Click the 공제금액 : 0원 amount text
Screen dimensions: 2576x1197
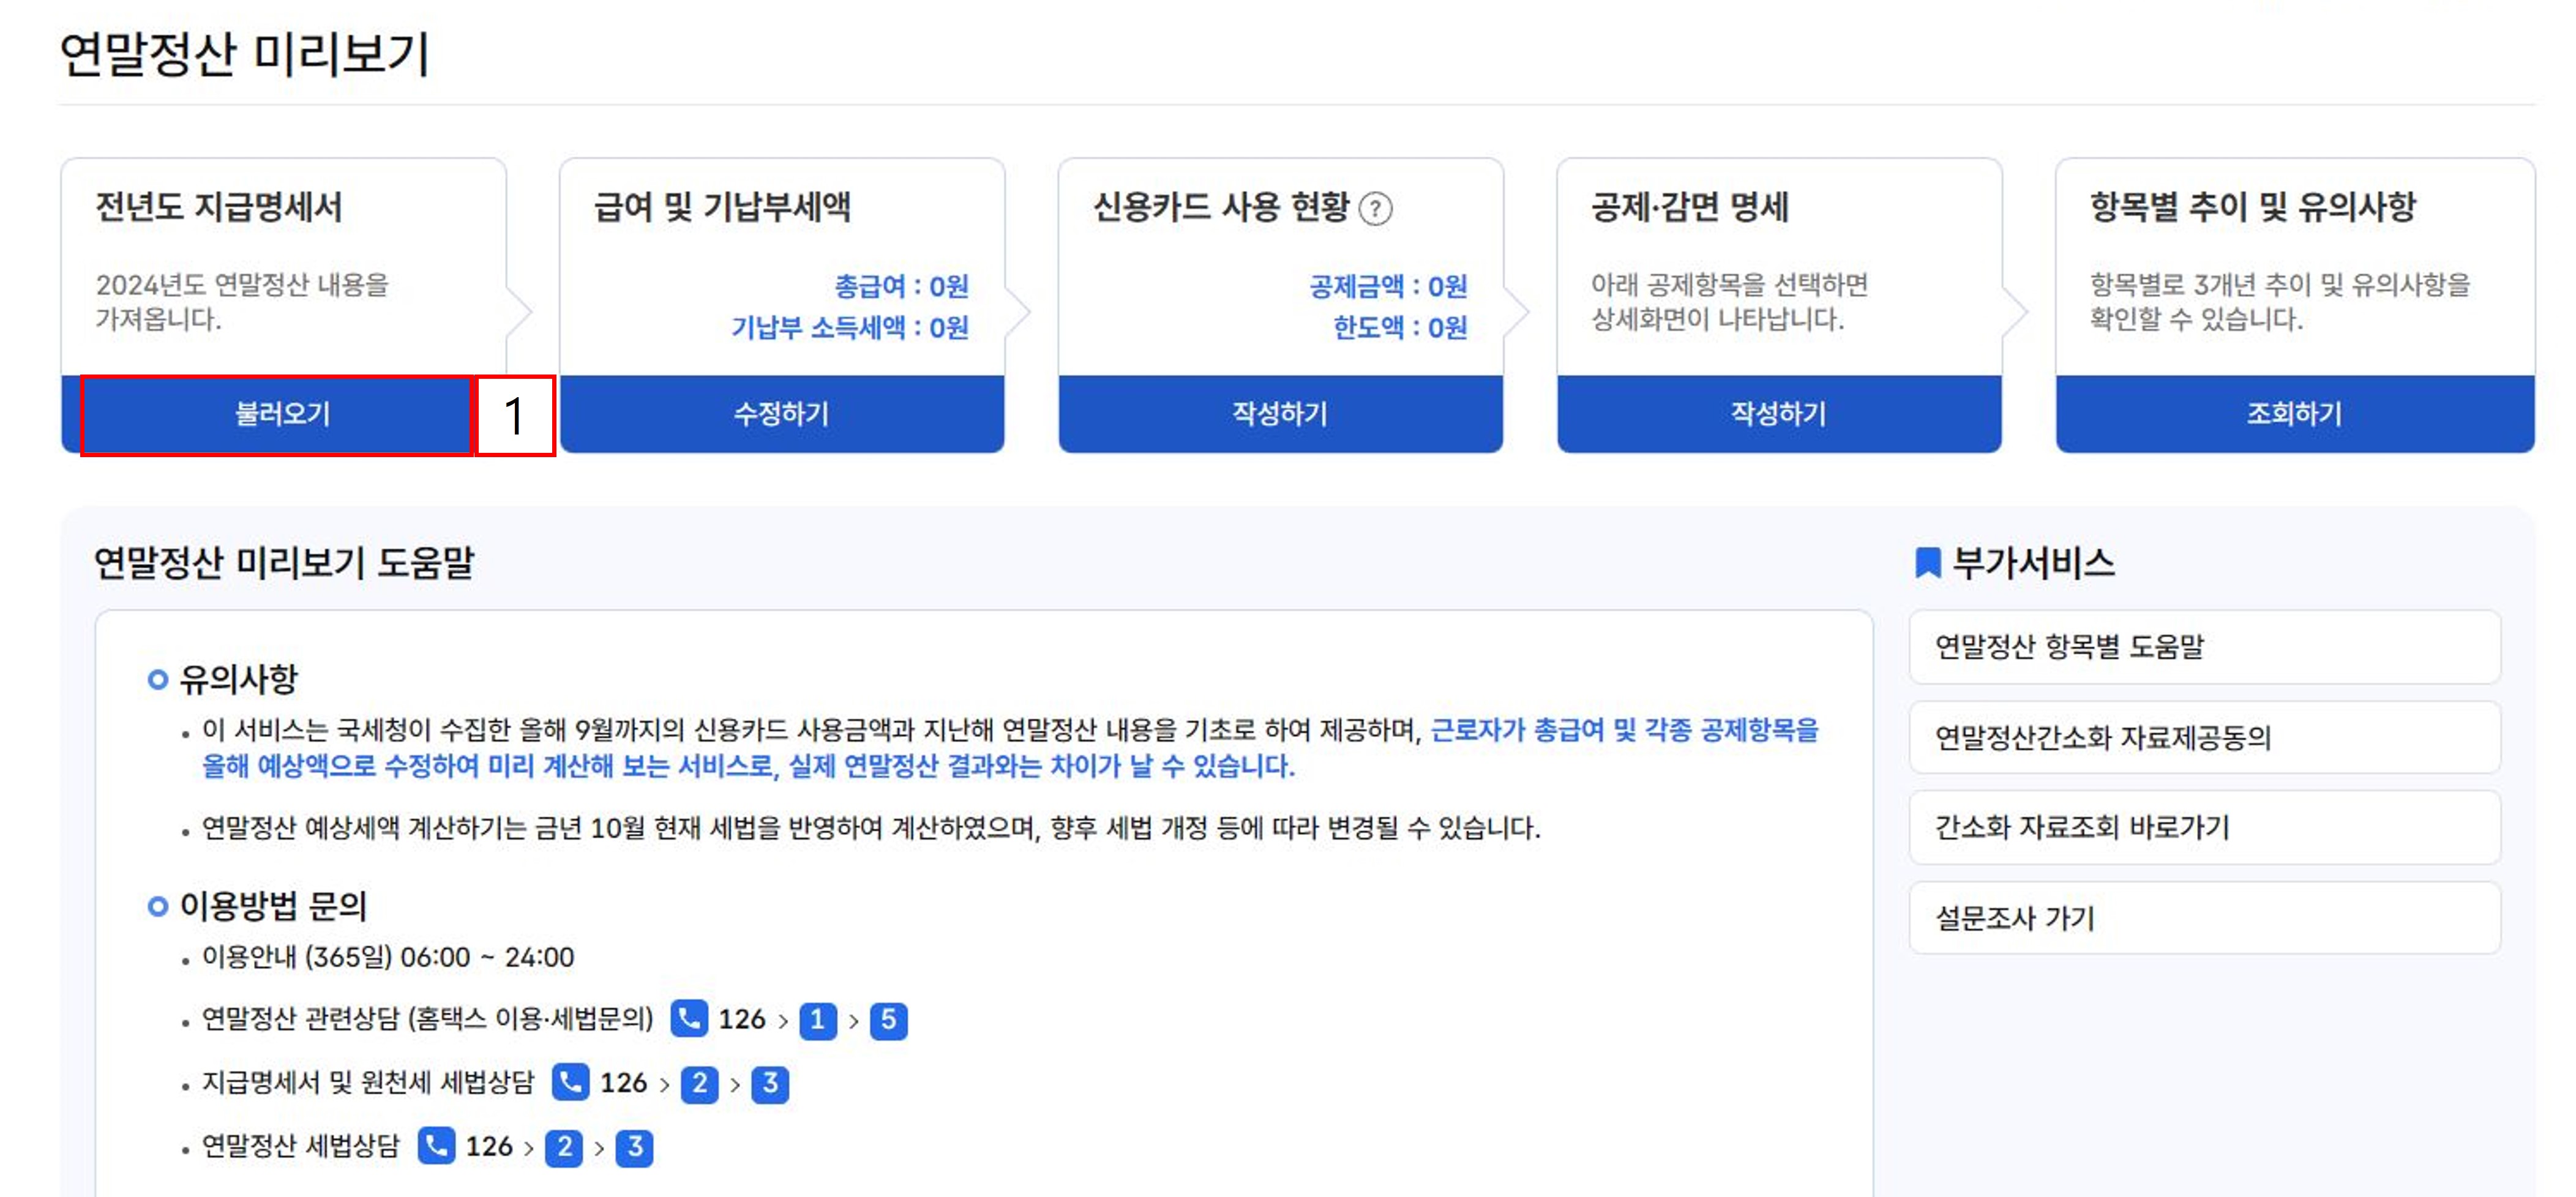pyautogui.click(x=1388, y=287)
